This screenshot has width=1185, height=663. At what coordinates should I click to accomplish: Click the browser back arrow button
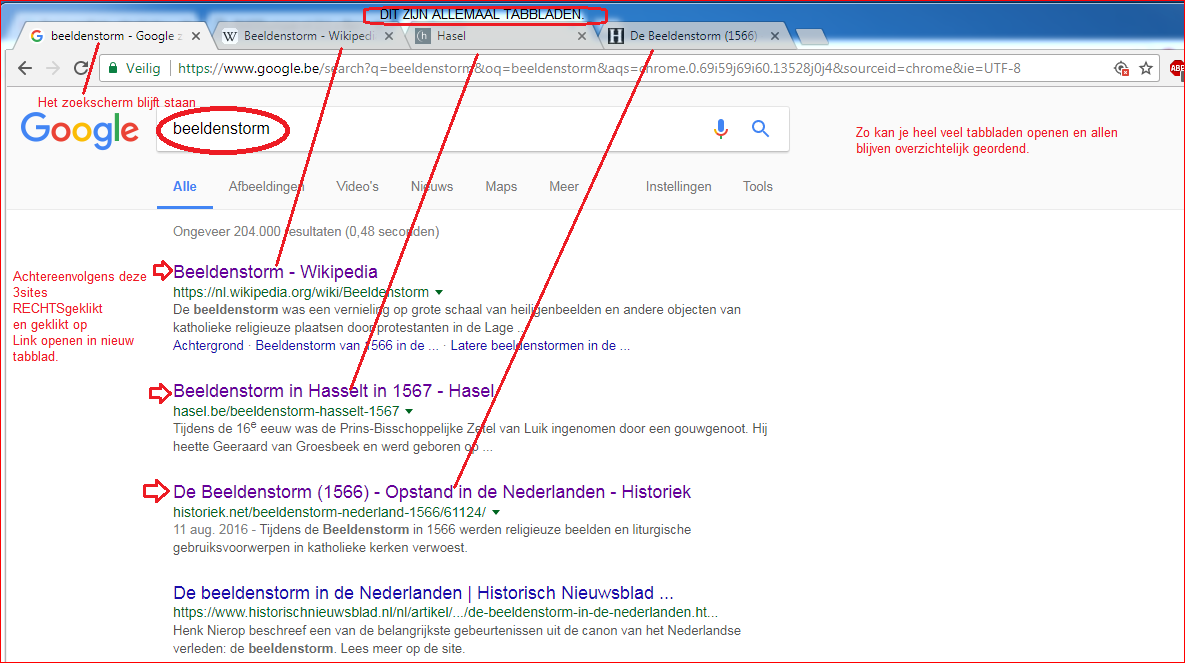coord(25,68)
